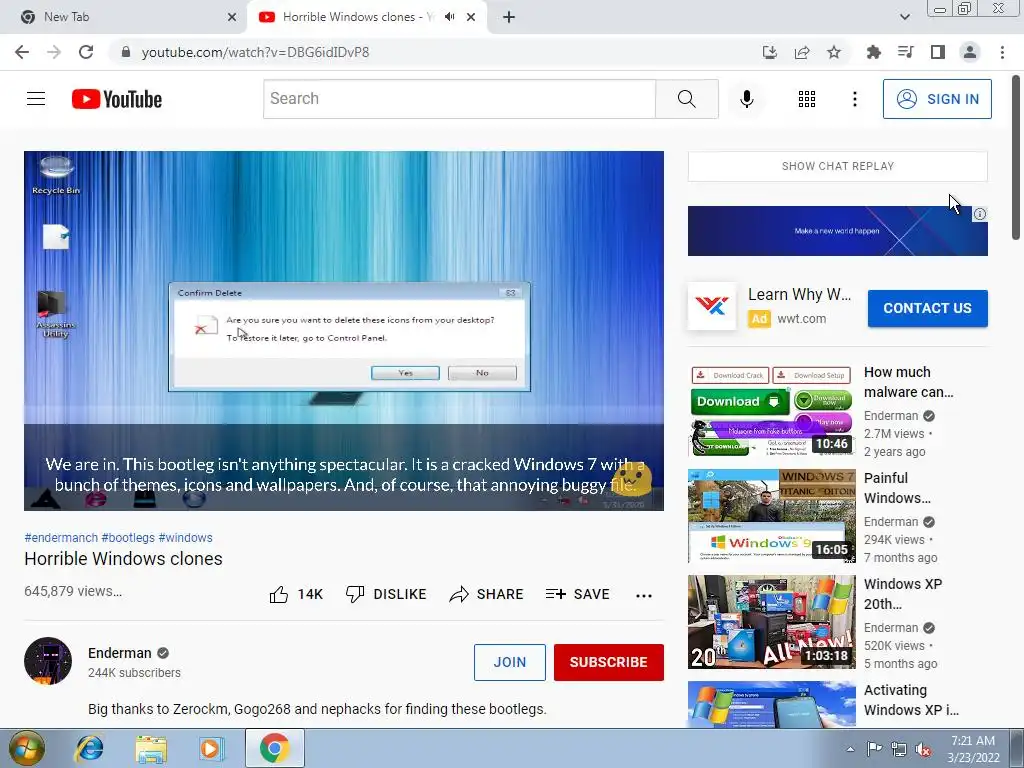Share the video via the SHARE arrow
Screen dimensions: 1024x768
[x=487, y=594]
